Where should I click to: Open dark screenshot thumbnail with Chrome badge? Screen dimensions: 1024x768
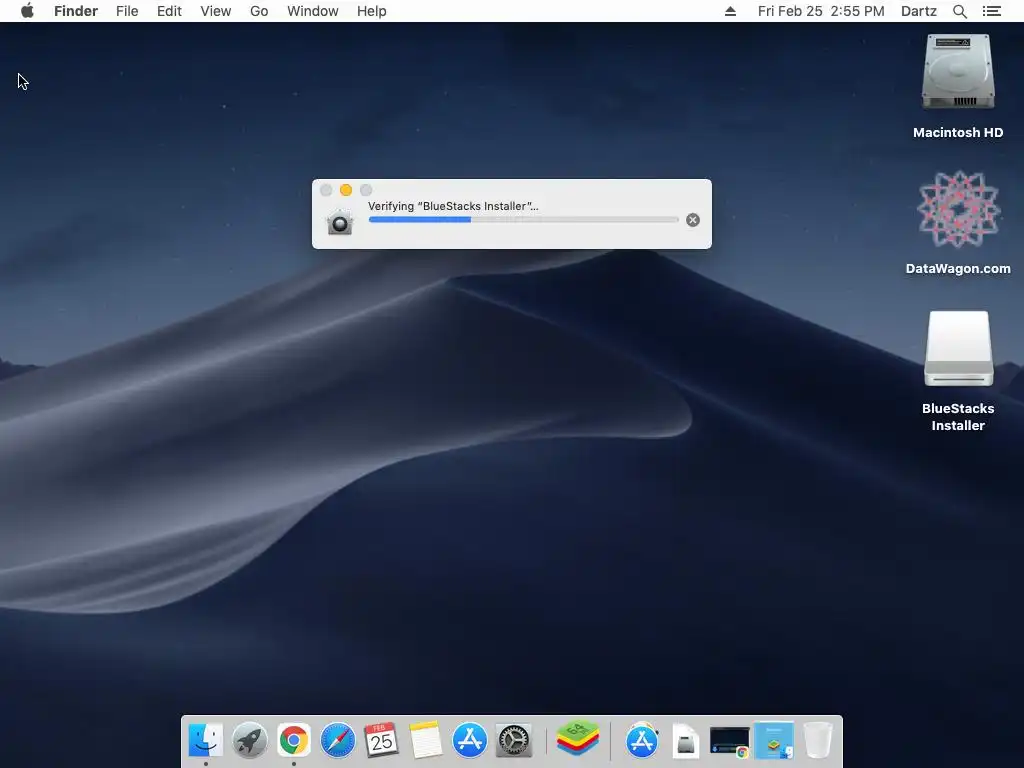pos(729,743)
